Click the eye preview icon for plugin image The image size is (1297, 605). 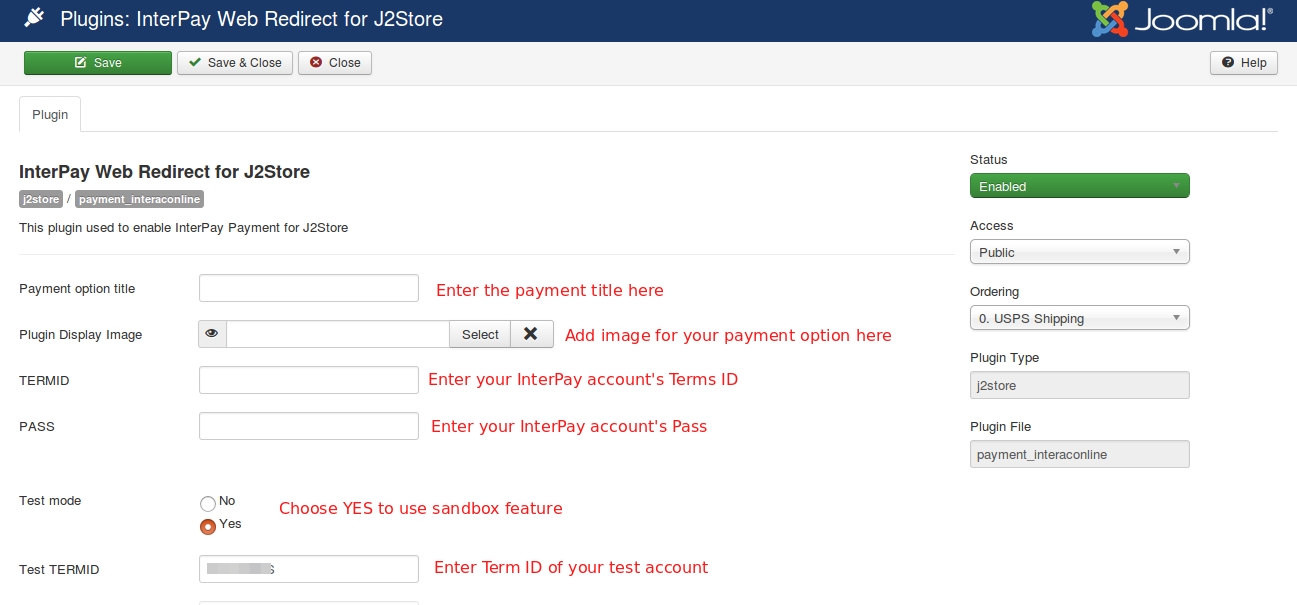[x=212, y=335]
